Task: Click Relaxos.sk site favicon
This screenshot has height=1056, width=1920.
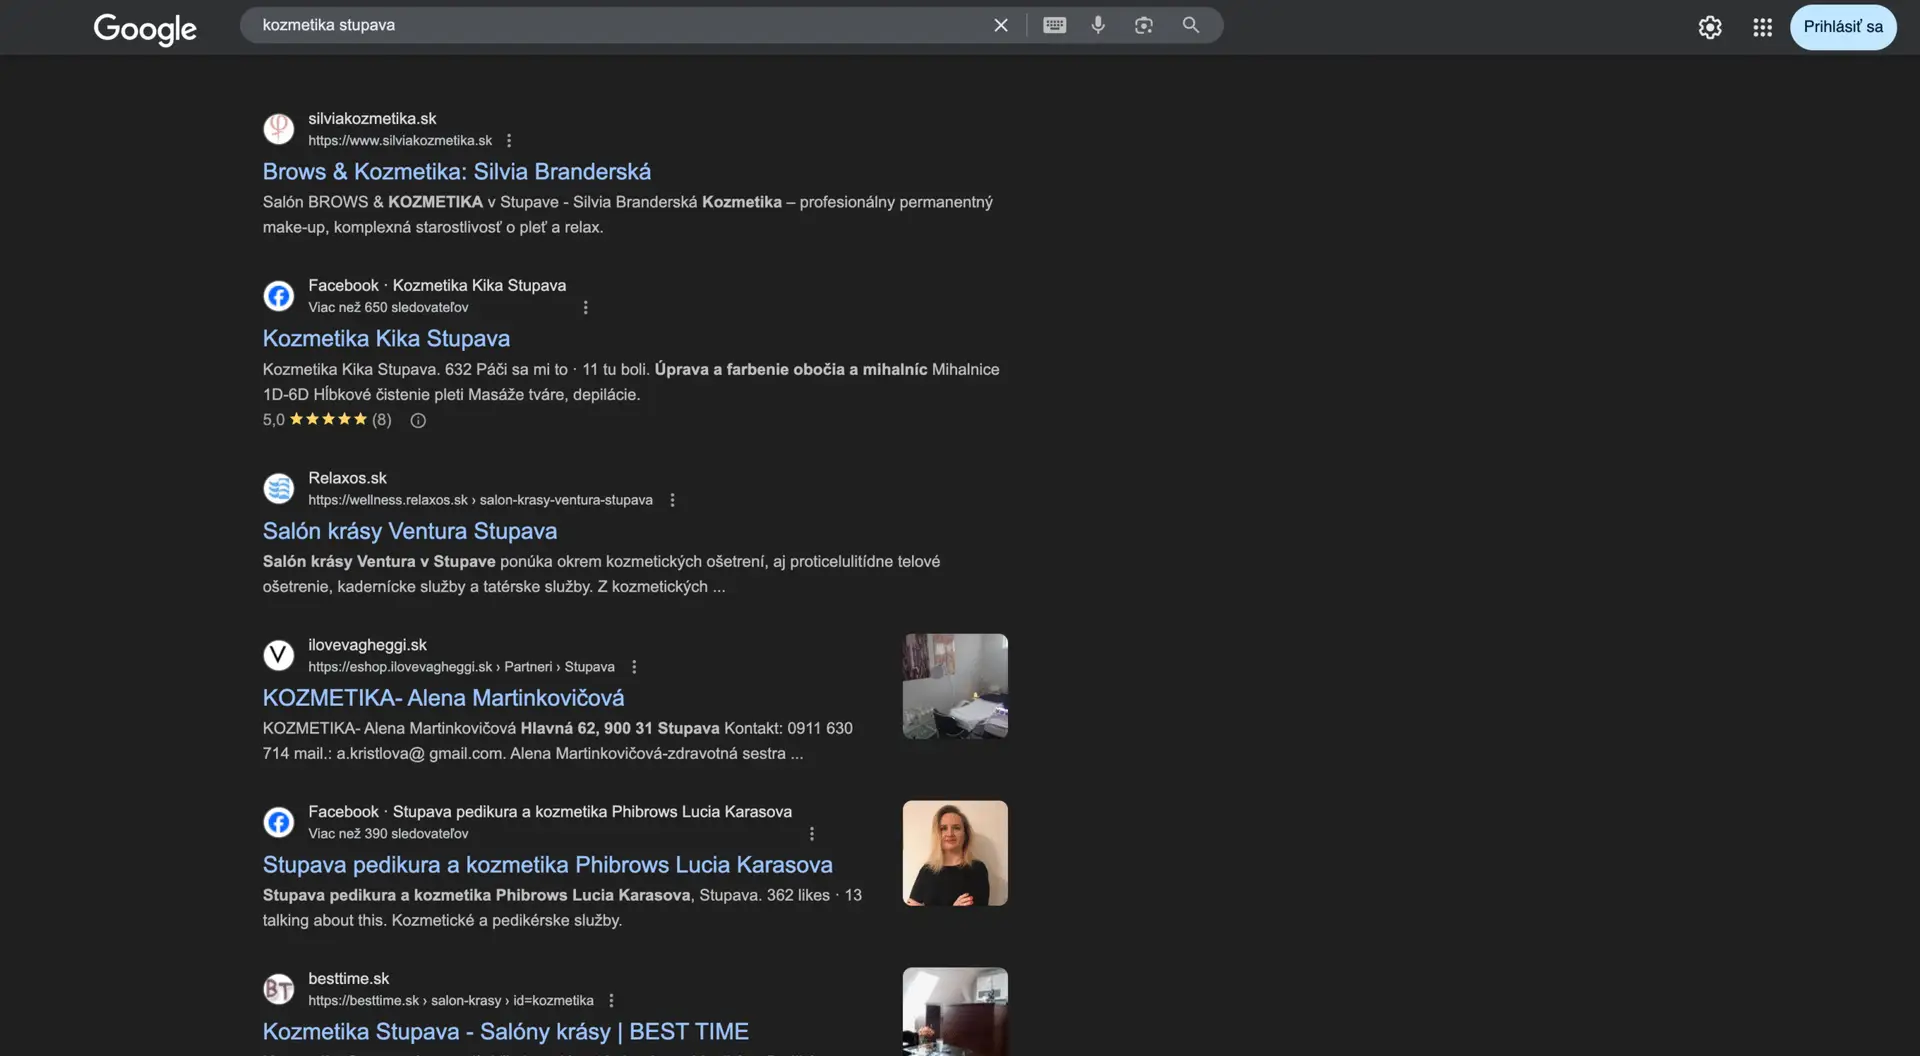Action: [x=279, y=488]
